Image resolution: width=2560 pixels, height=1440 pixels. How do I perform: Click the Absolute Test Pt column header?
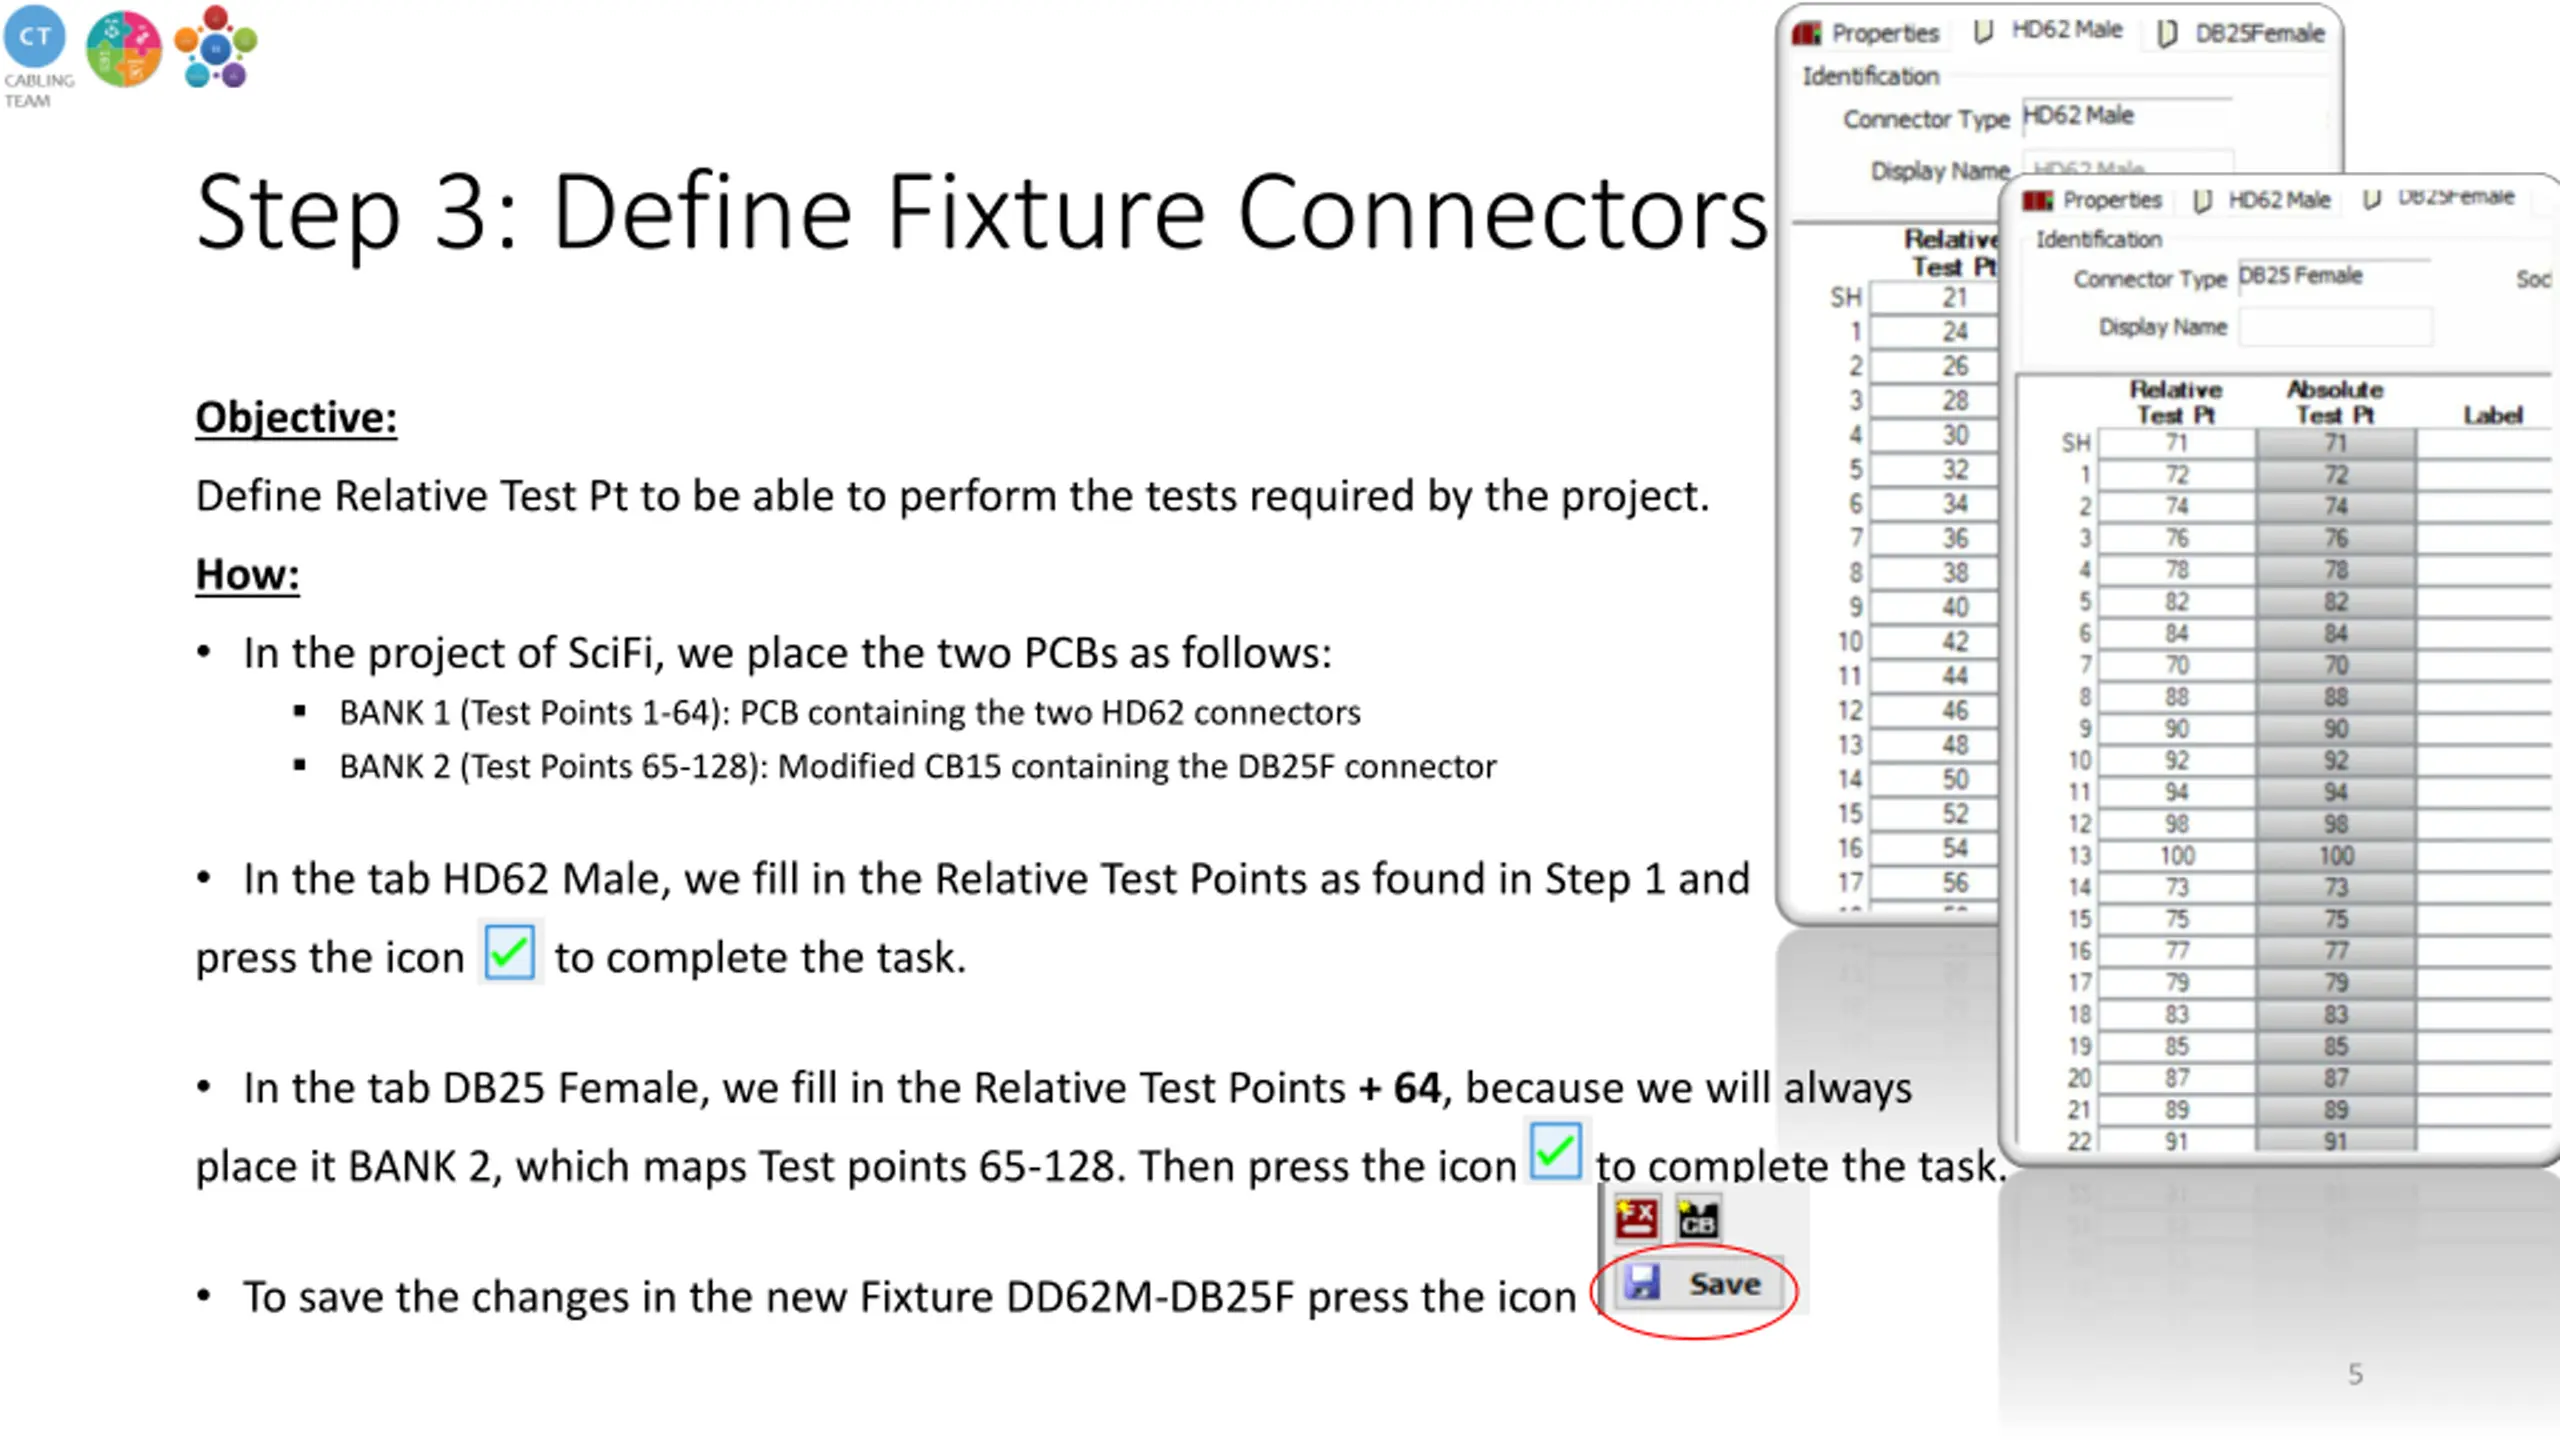(x=2335, y=402)
